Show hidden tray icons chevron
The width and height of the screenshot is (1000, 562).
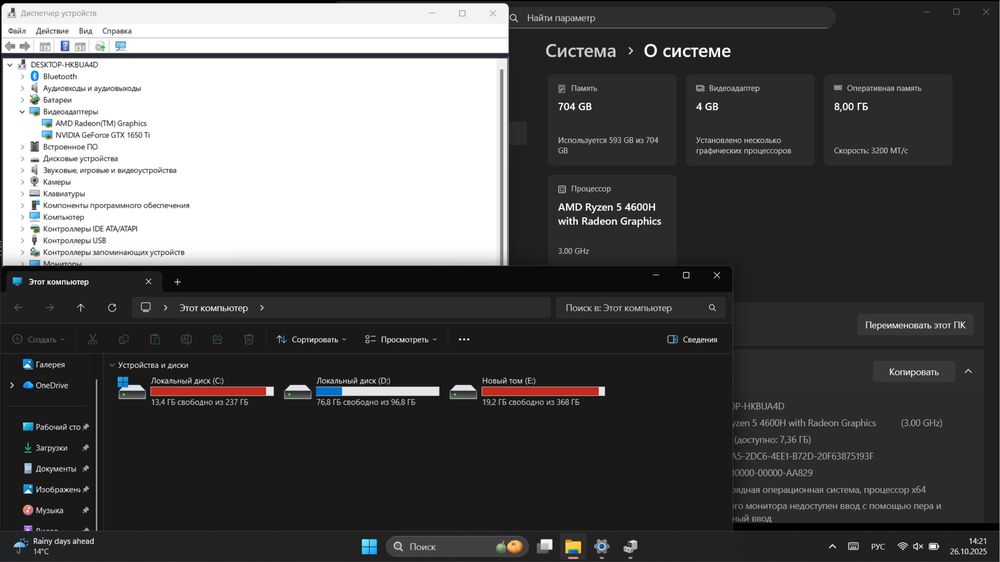[832, 547]
